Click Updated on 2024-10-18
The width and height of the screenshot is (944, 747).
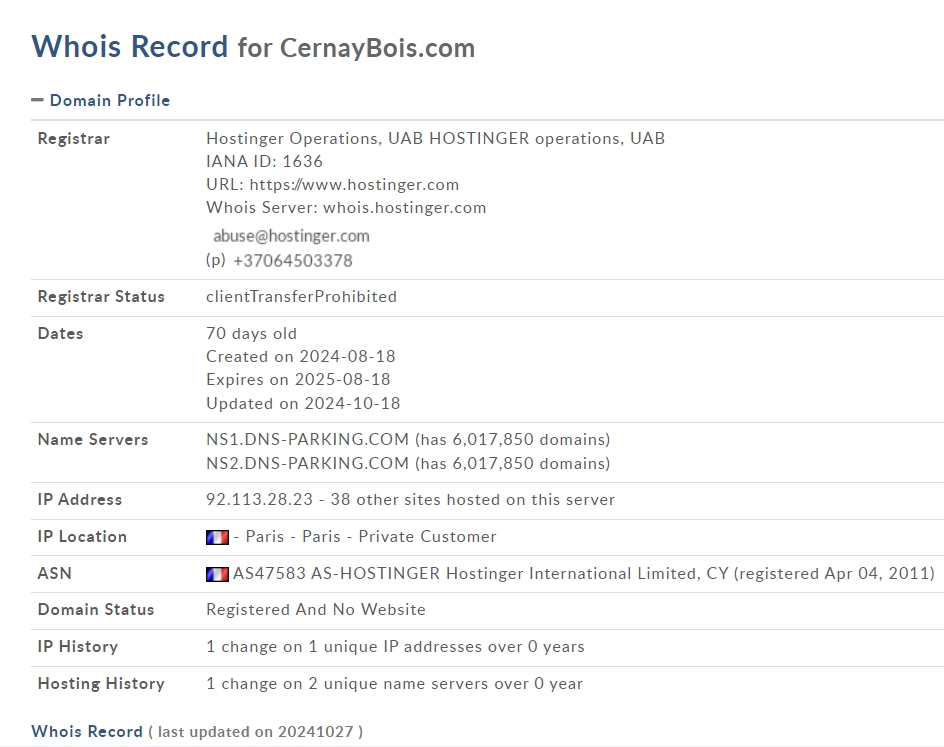tap(303, 403)
